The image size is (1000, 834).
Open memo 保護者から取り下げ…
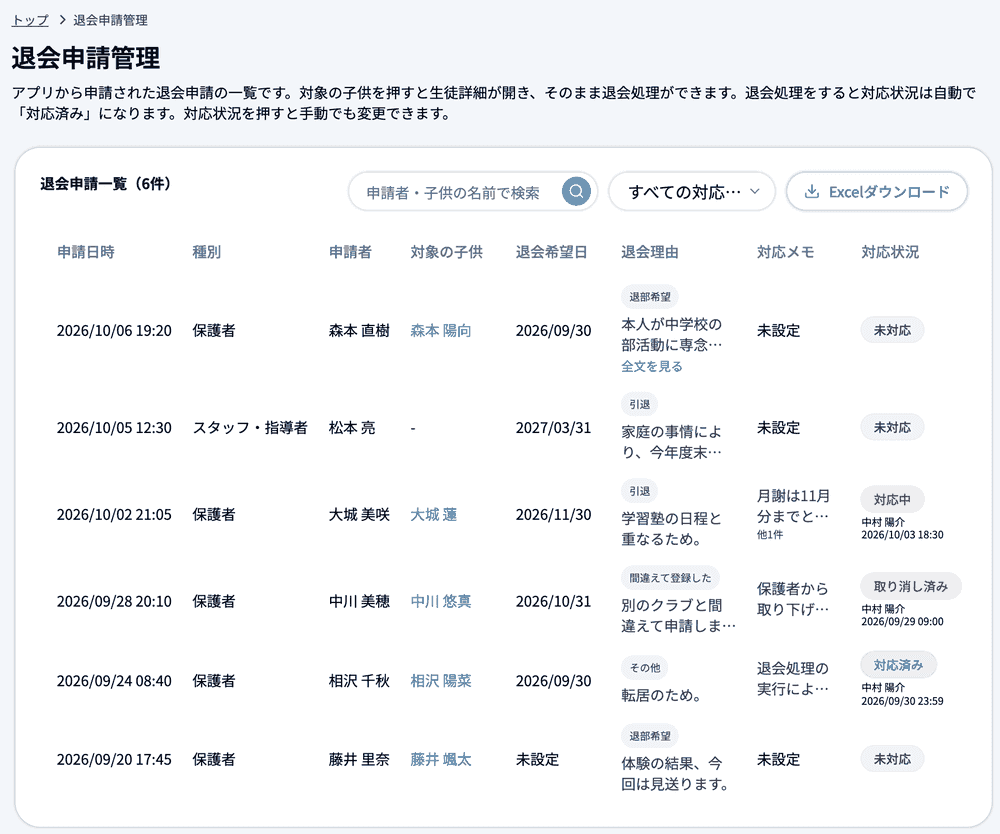[793, 599]
